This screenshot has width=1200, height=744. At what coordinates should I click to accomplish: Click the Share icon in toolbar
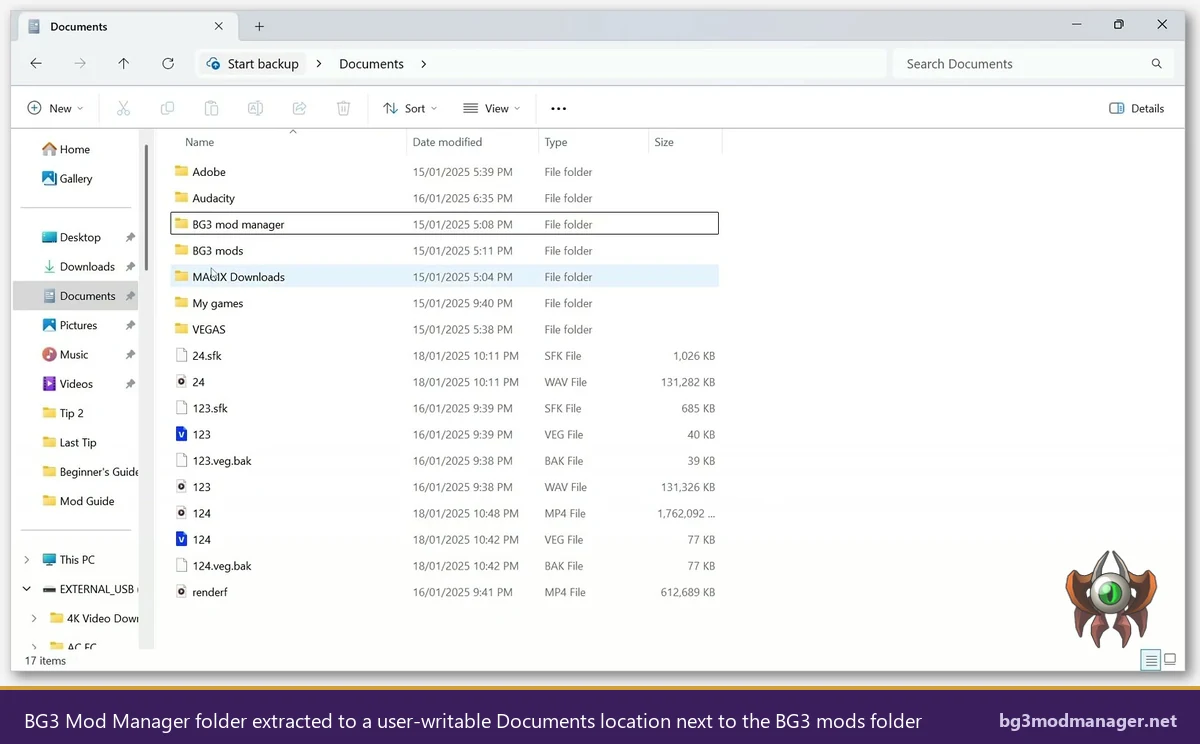click(x=299, y=108)
